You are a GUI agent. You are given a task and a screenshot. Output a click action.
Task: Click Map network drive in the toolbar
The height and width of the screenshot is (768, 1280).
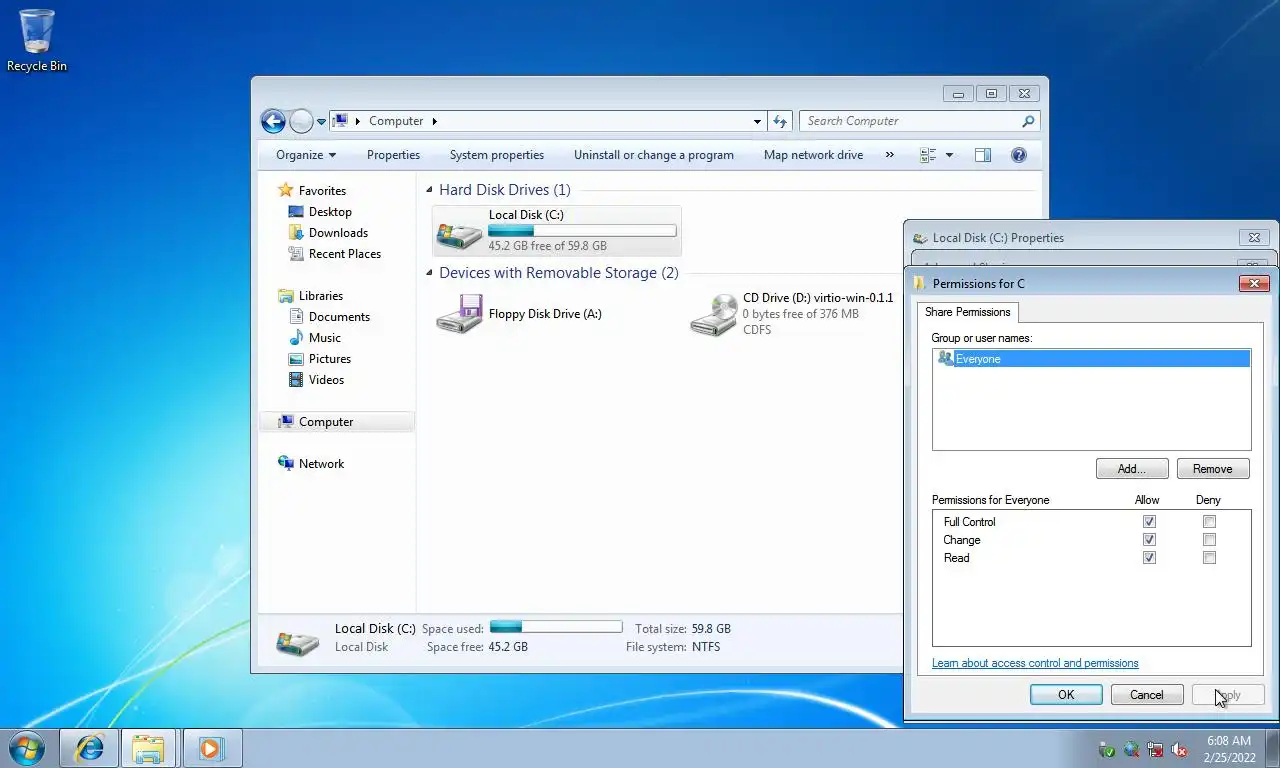point(813,155)
